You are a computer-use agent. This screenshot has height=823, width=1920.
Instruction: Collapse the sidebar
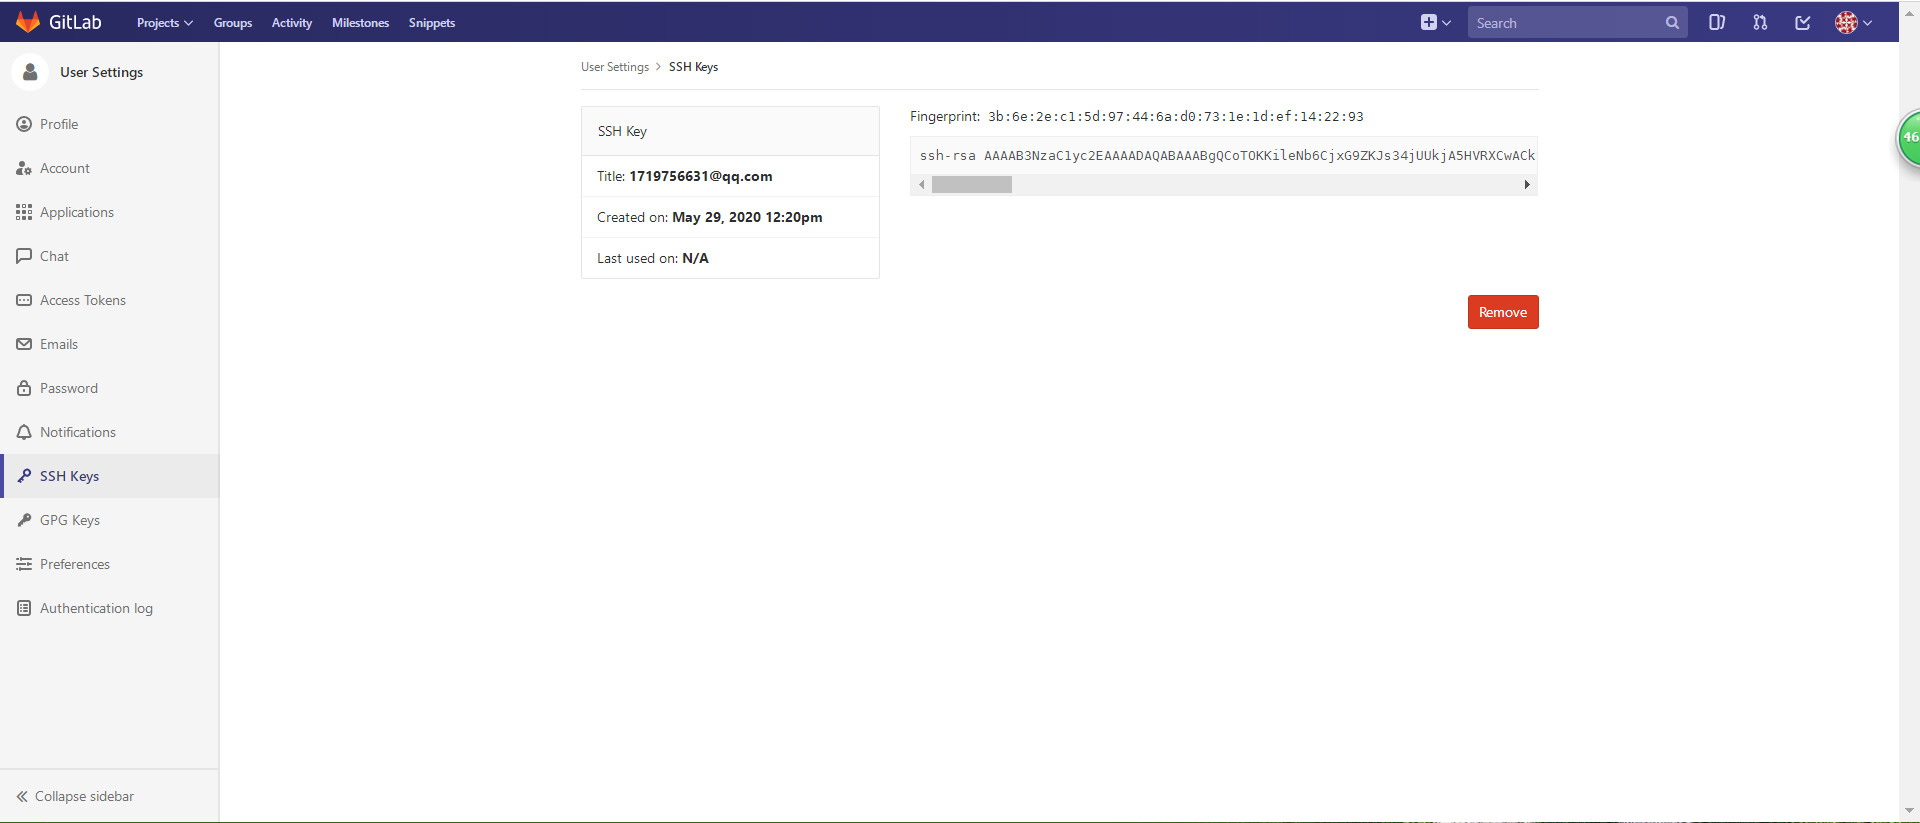click(75, 796)
